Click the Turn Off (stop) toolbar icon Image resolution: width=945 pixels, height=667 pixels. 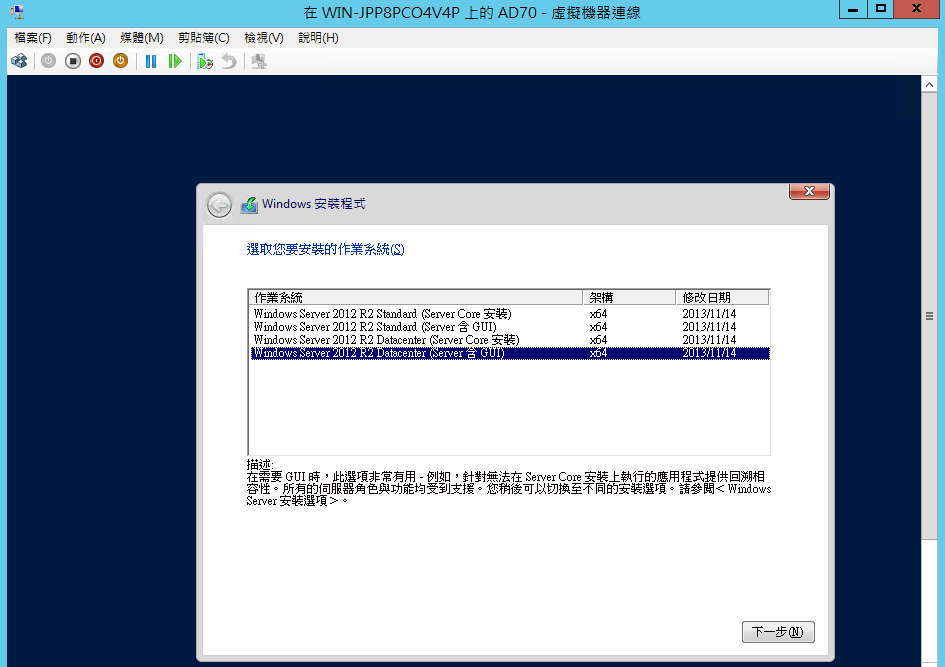73,61
